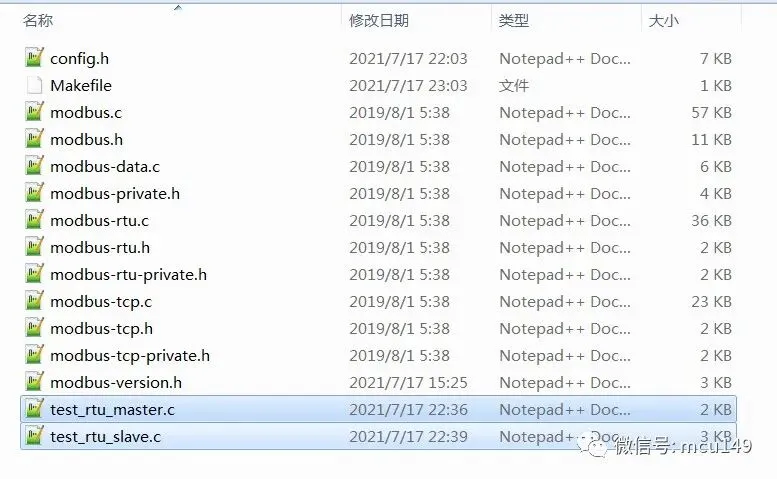Image resolution: width=777 pixels, height=479 pixels.
Task: Sort files by the 名称 column header
Action: coord(38,20)
